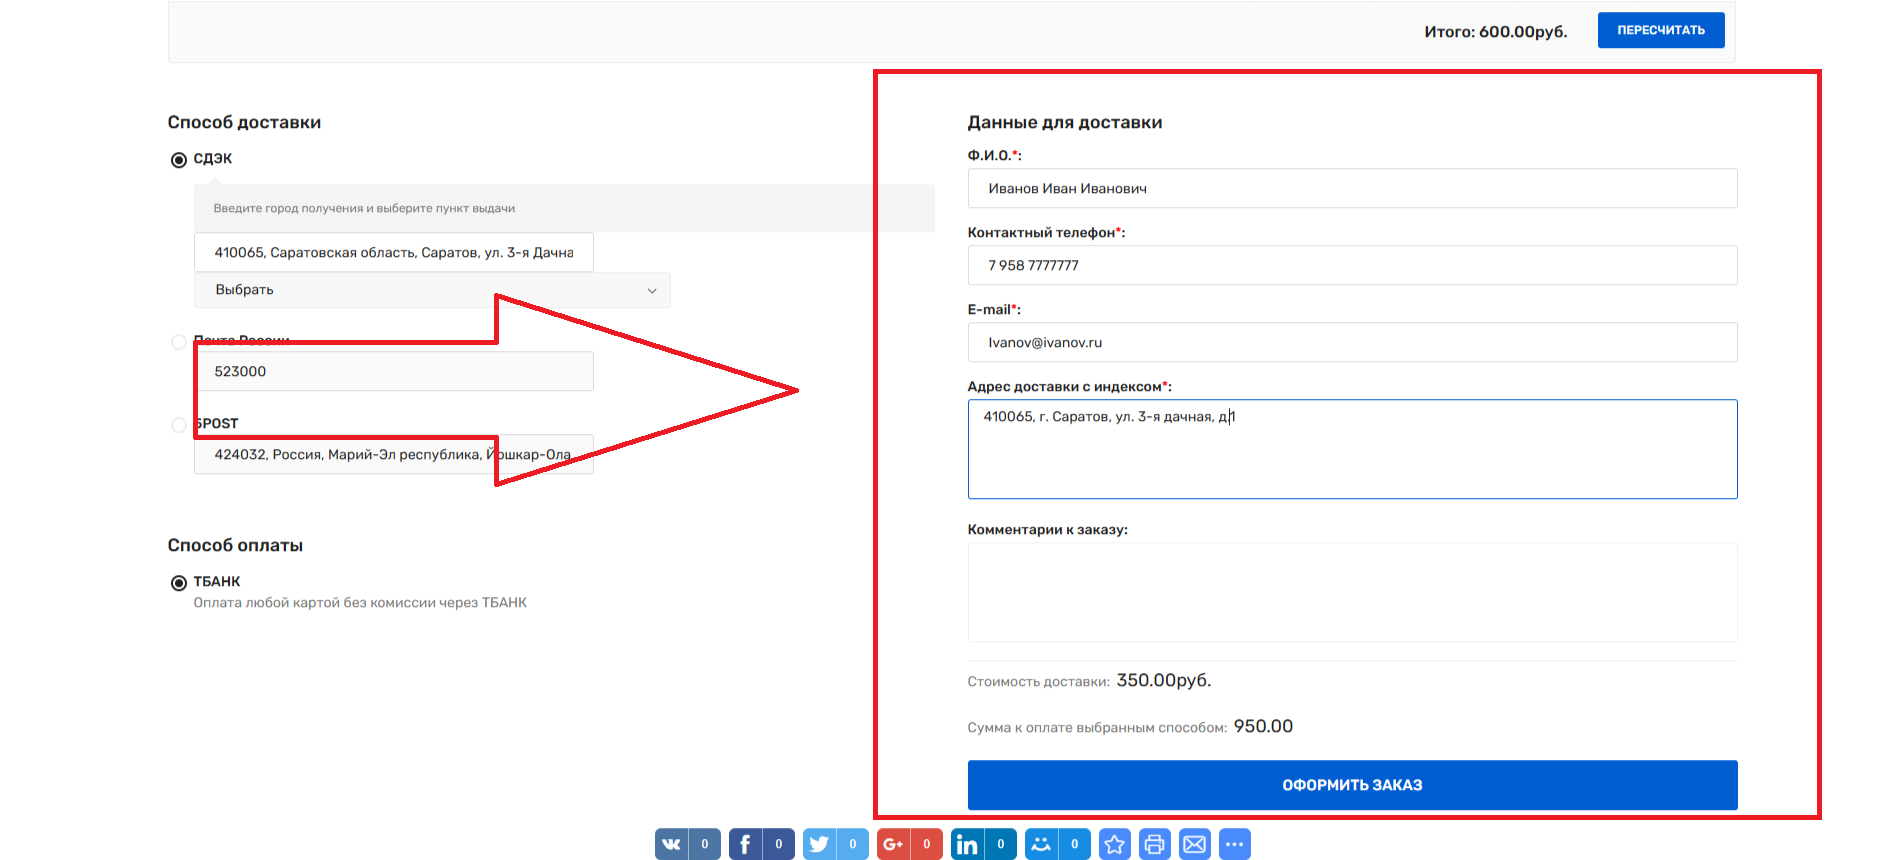Click the Ф.И.О. name field
Image resolution: width=1878 pixels, height=860 pixels.
pyautogui.click(x=1351, y=189)
